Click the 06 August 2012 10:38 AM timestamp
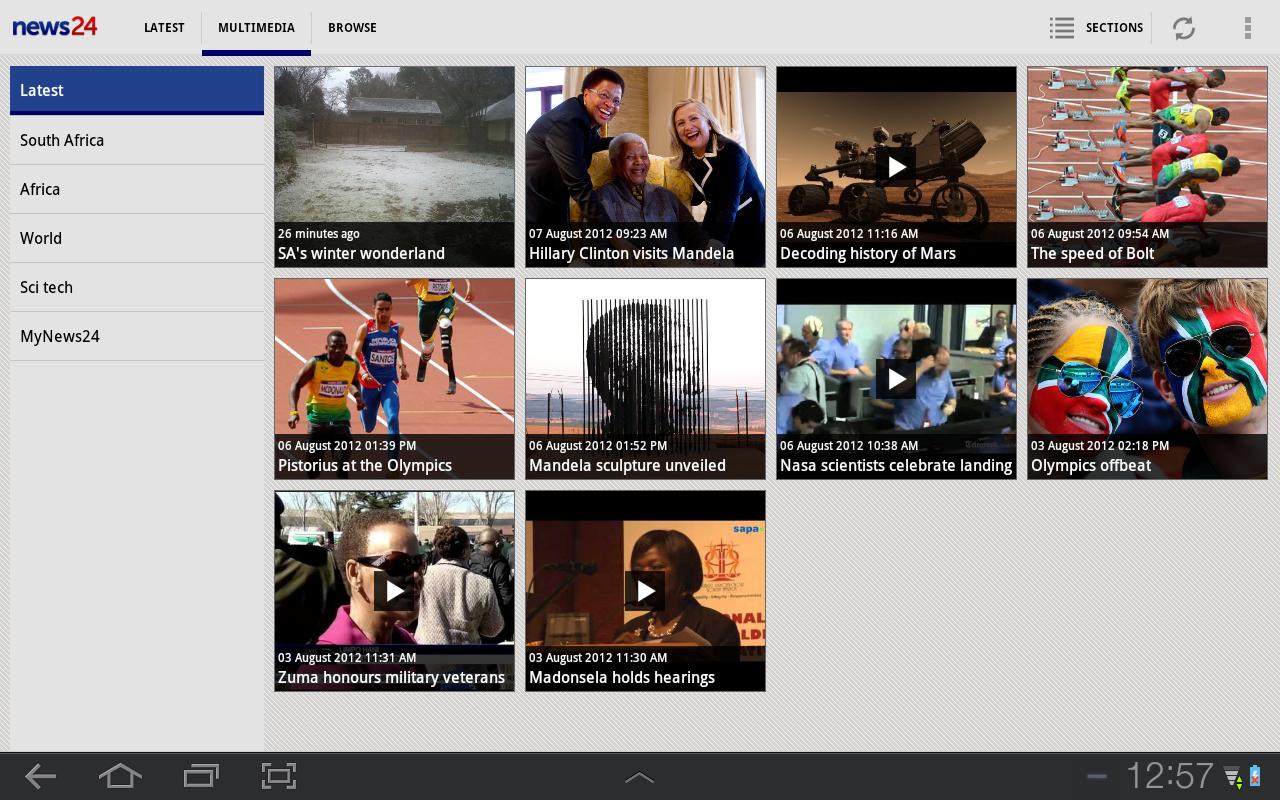Screen dimensions: 1280x800 (x=849, y=446)
